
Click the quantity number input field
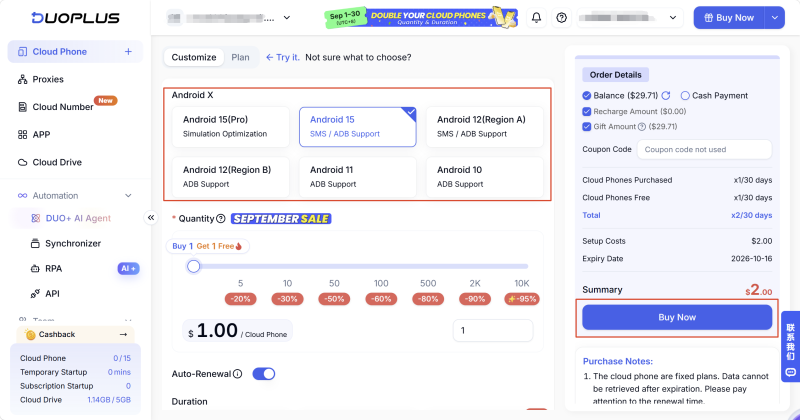coord(493,331)
